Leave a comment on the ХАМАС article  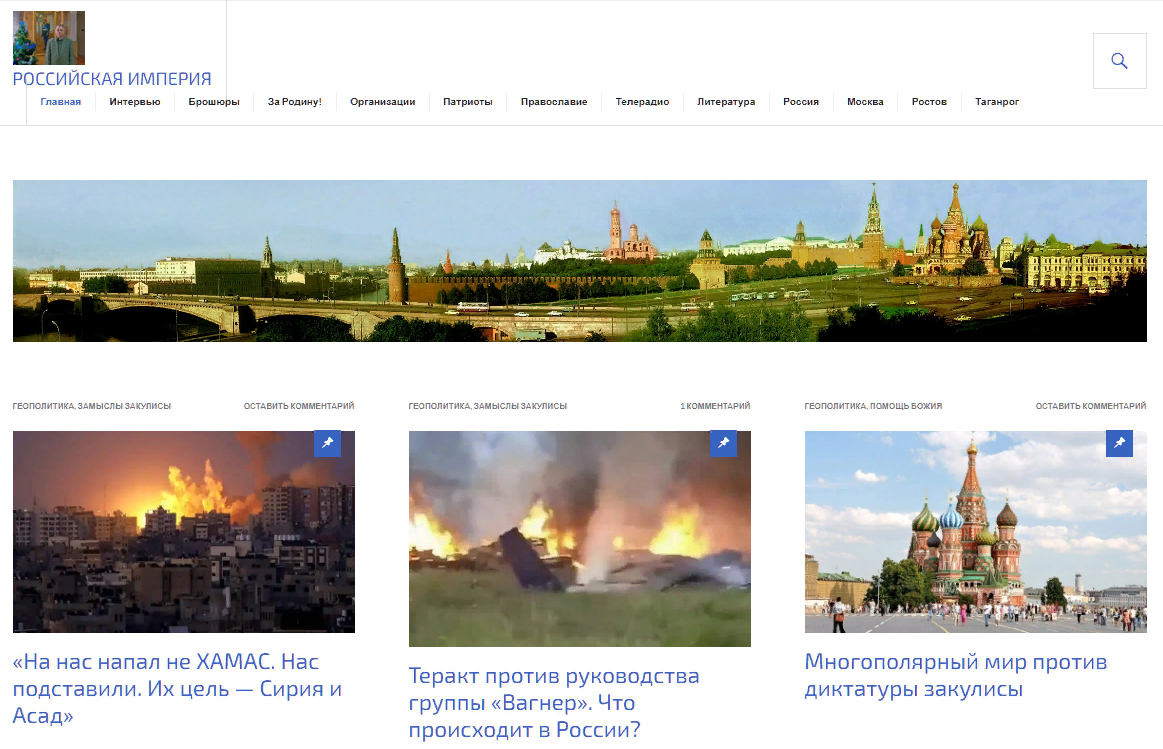[299, 406]
